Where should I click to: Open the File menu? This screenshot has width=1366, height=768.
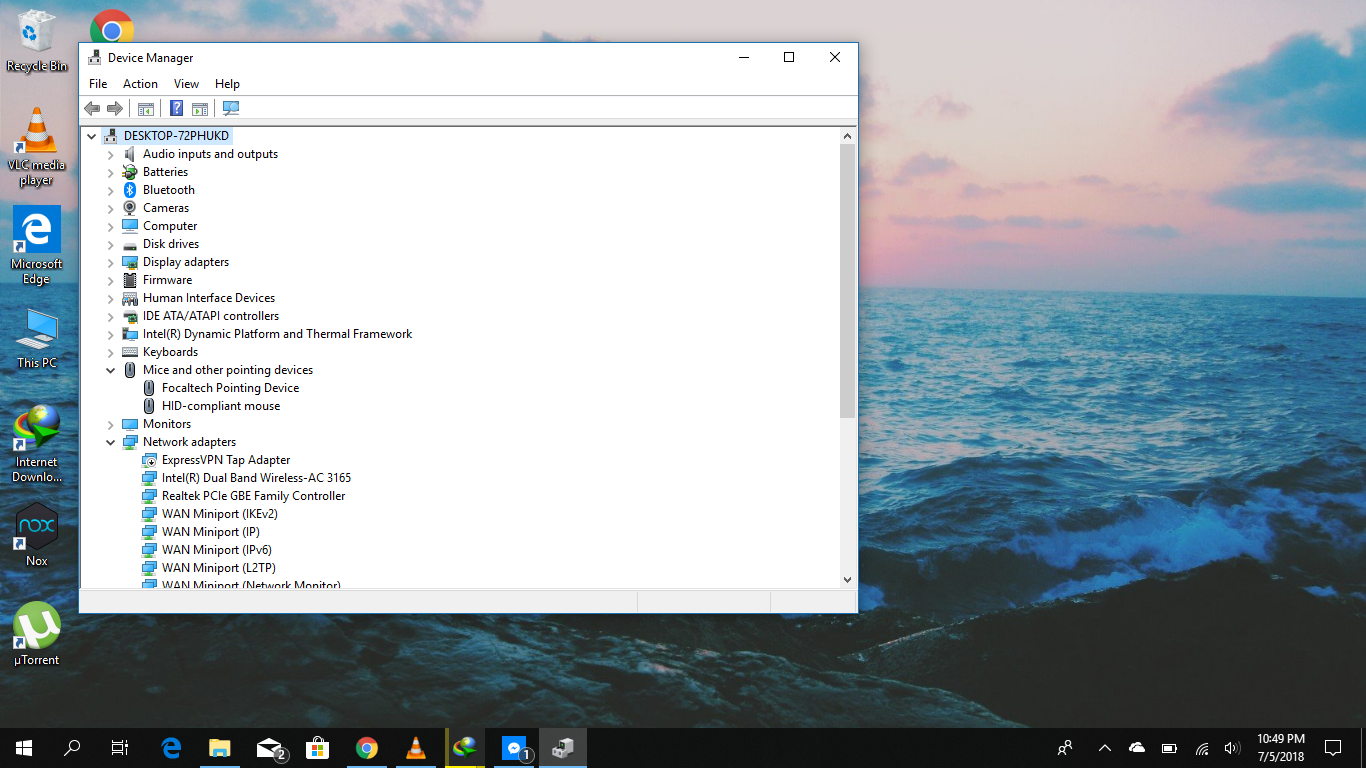click(x=98, y=84)
